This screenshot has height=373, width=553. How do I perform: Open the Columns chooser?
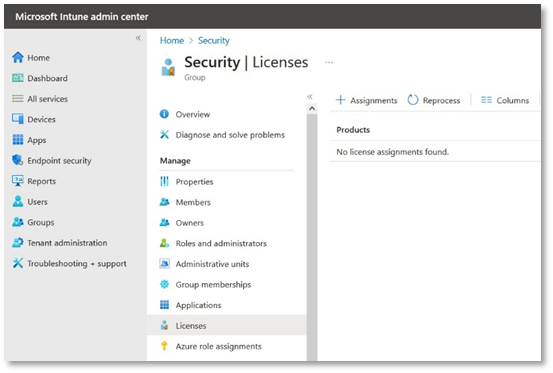(505, 100)
